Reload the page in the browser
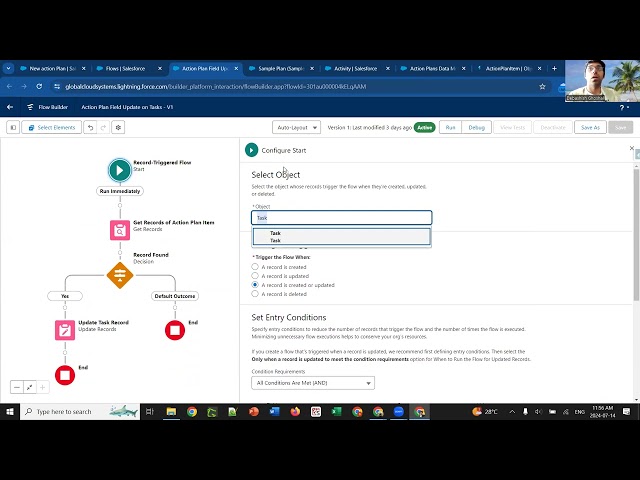640x480 pixels. [39, 87]
